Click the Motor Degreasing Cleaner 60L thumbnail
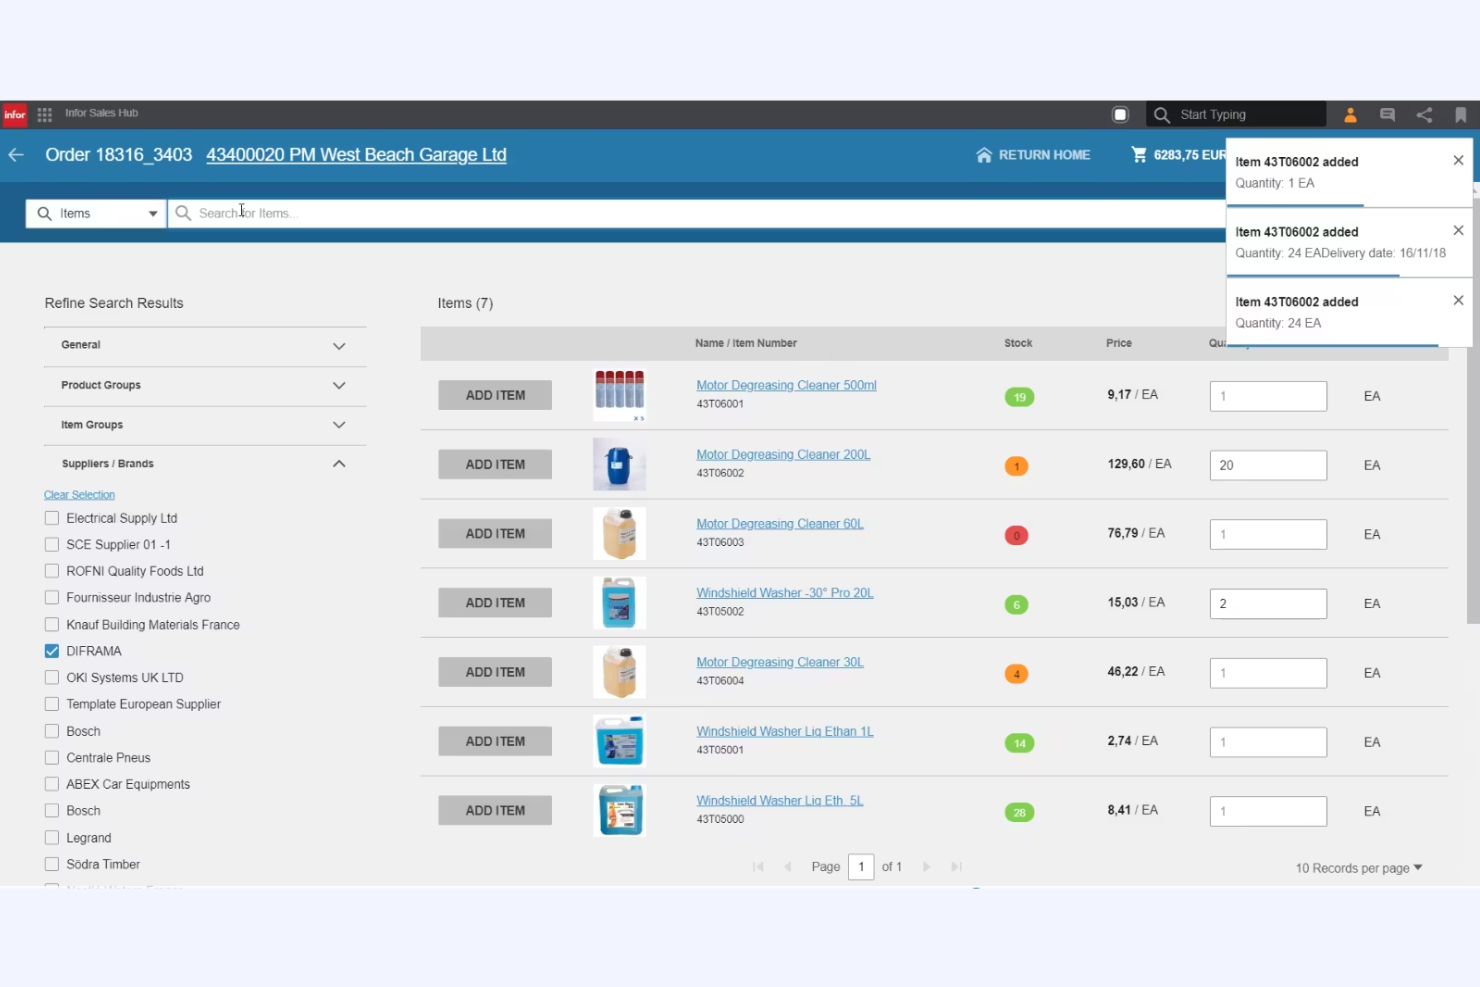The width and height of the screenshot is (1480, 987). pyautogui.click(x=619, y=534)
